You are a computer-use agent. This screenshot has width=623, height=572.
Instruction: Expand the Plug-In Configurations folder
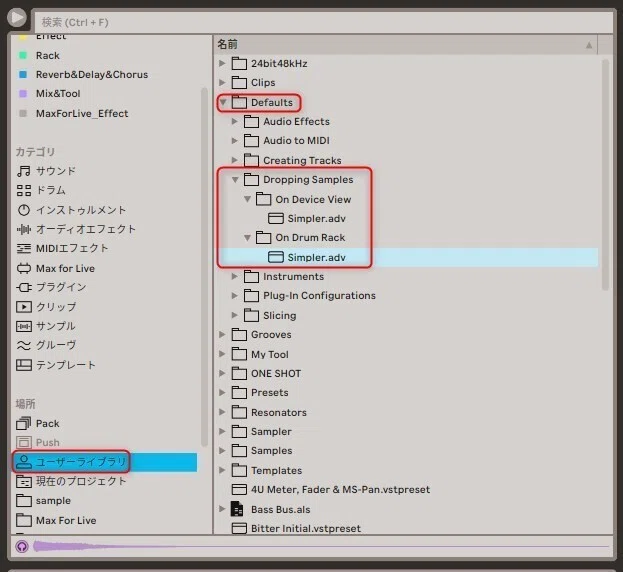pyautogui.click(x=234, y=296)
